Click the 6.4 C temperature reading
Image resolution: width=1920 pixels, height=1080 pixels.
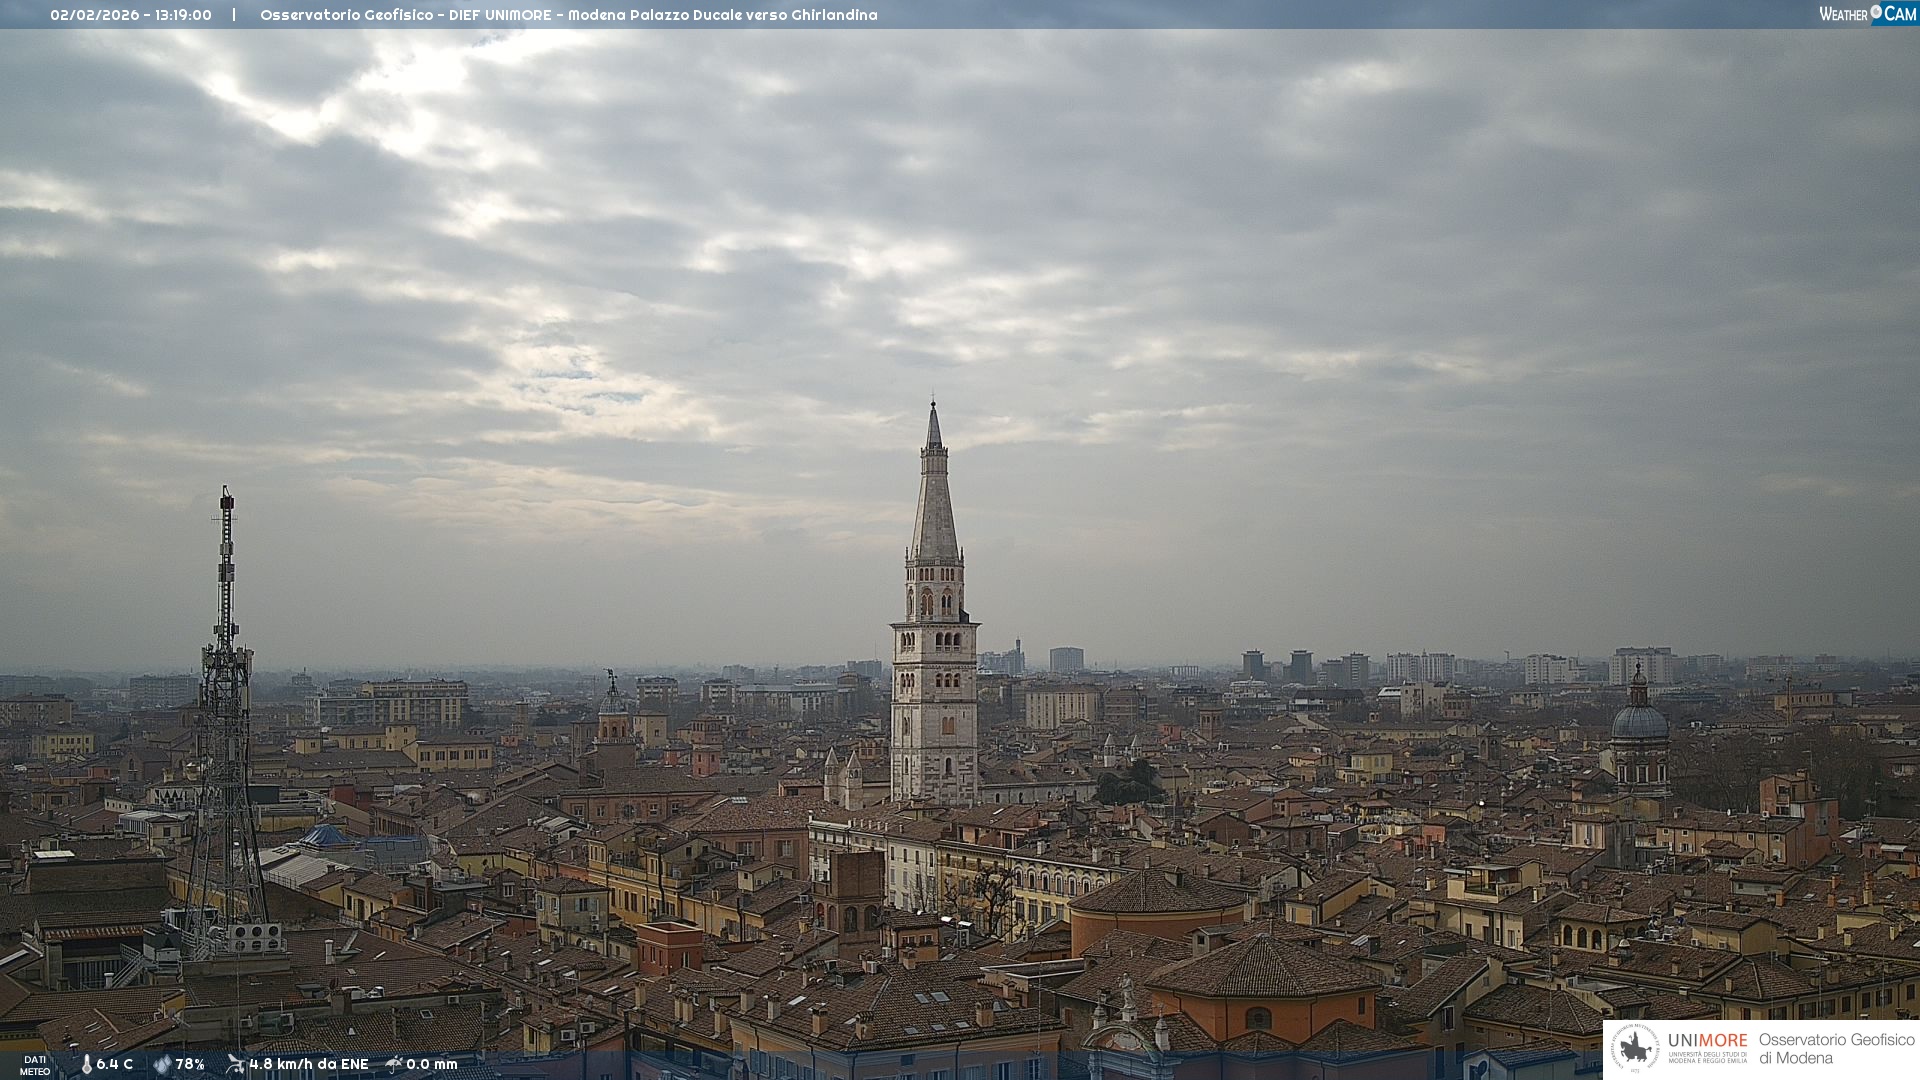click(x=115, y=1064)
